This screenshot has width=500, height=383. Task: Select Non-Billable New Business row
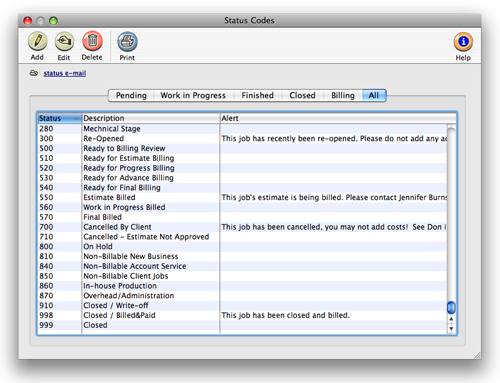(x=242, y=256)
